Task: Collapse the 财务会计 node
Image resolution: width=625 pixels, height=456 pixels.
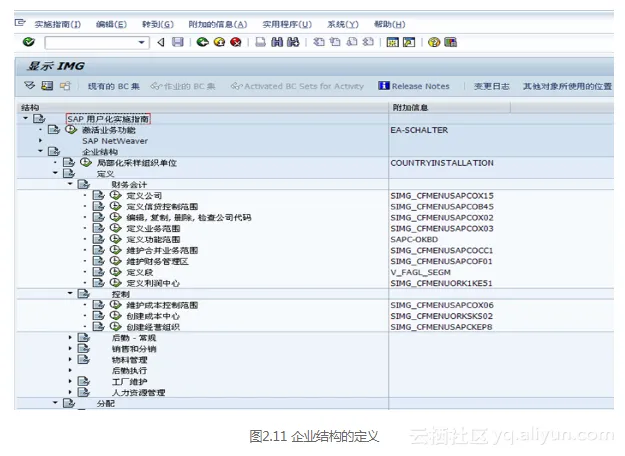Action: coord(70,184)
